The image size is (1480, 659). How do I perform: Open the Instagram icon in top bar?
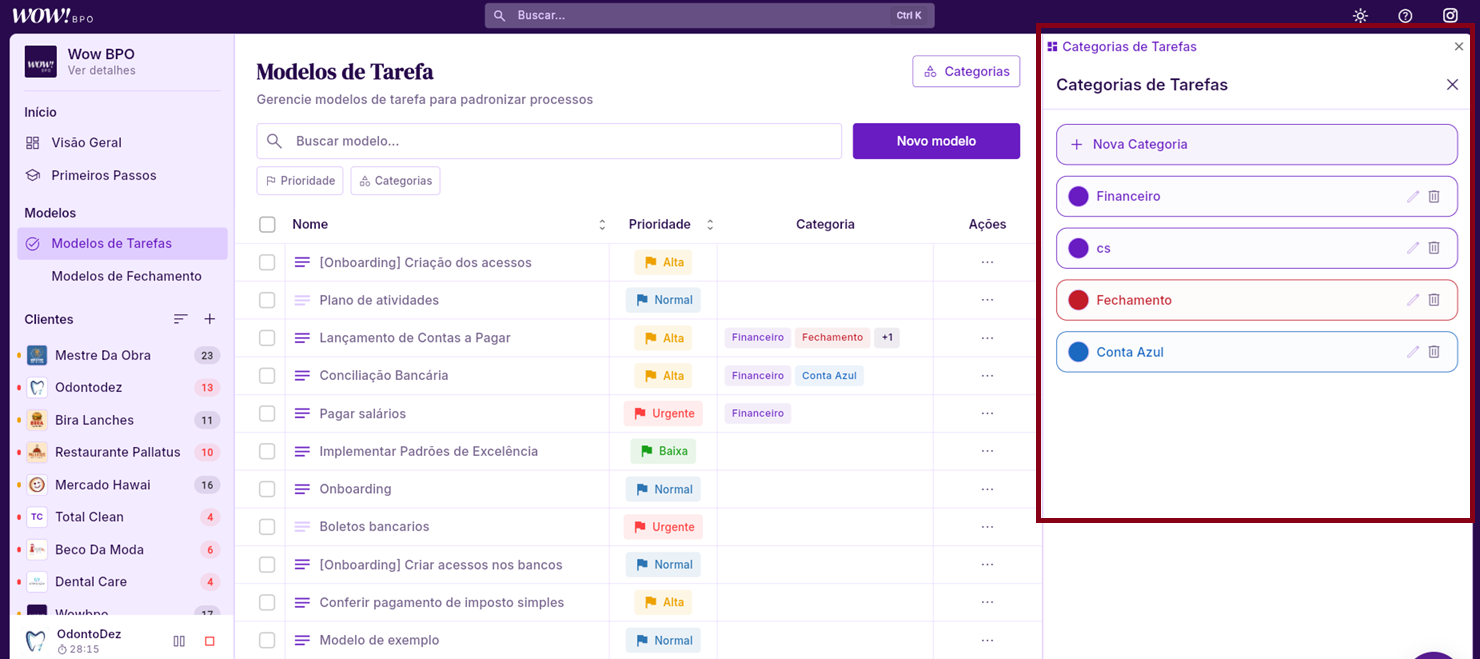click(1450, 16)
